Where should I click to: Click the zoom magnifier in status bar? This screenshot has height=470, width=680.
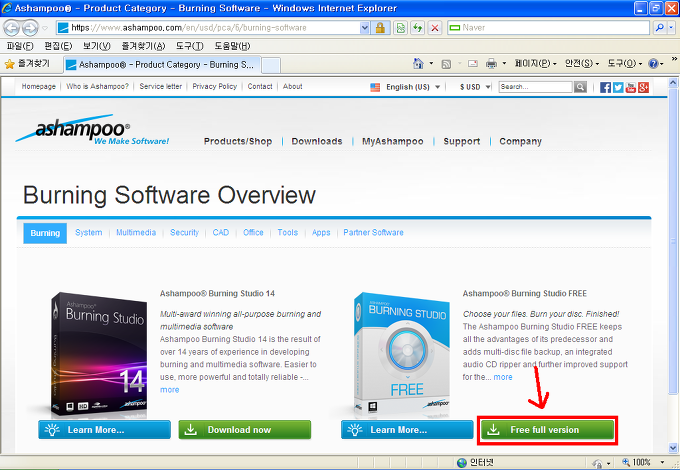pos(626,462)
